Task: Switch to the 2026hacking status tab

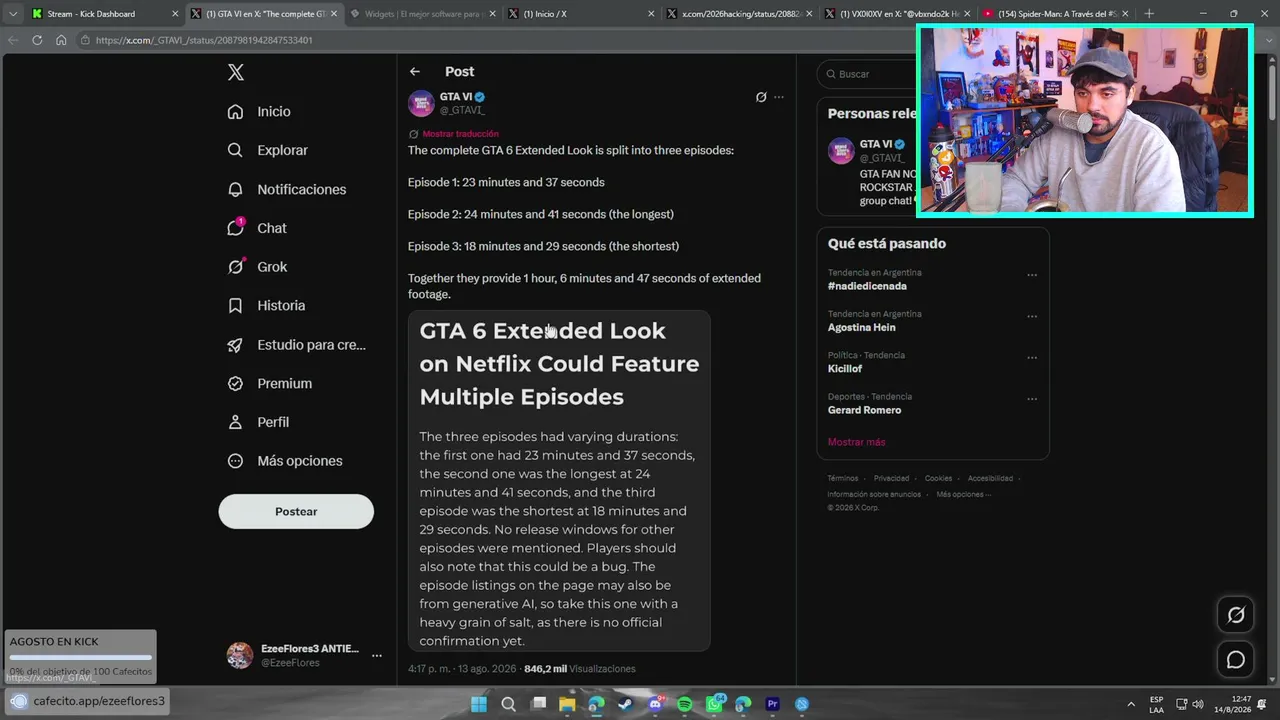Action: [x=741, y=14]
